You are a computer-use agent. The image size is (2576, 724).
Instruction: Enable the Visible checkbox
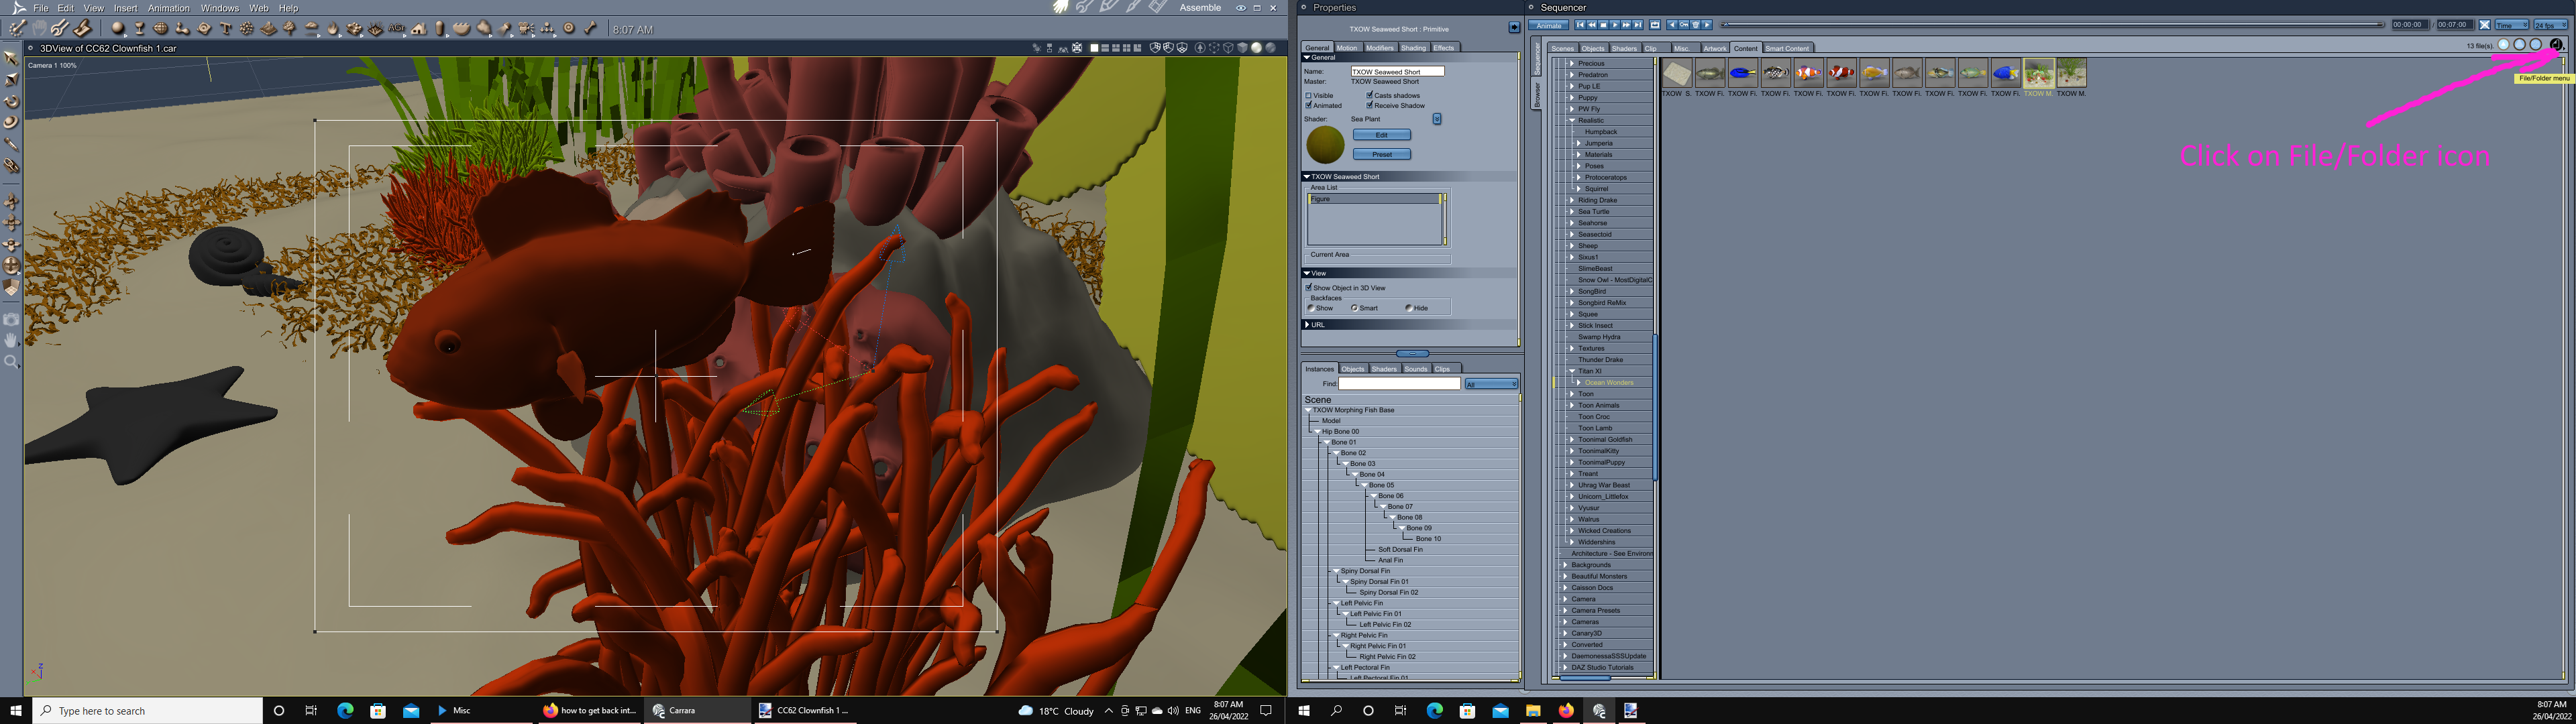coord(1309,96)
